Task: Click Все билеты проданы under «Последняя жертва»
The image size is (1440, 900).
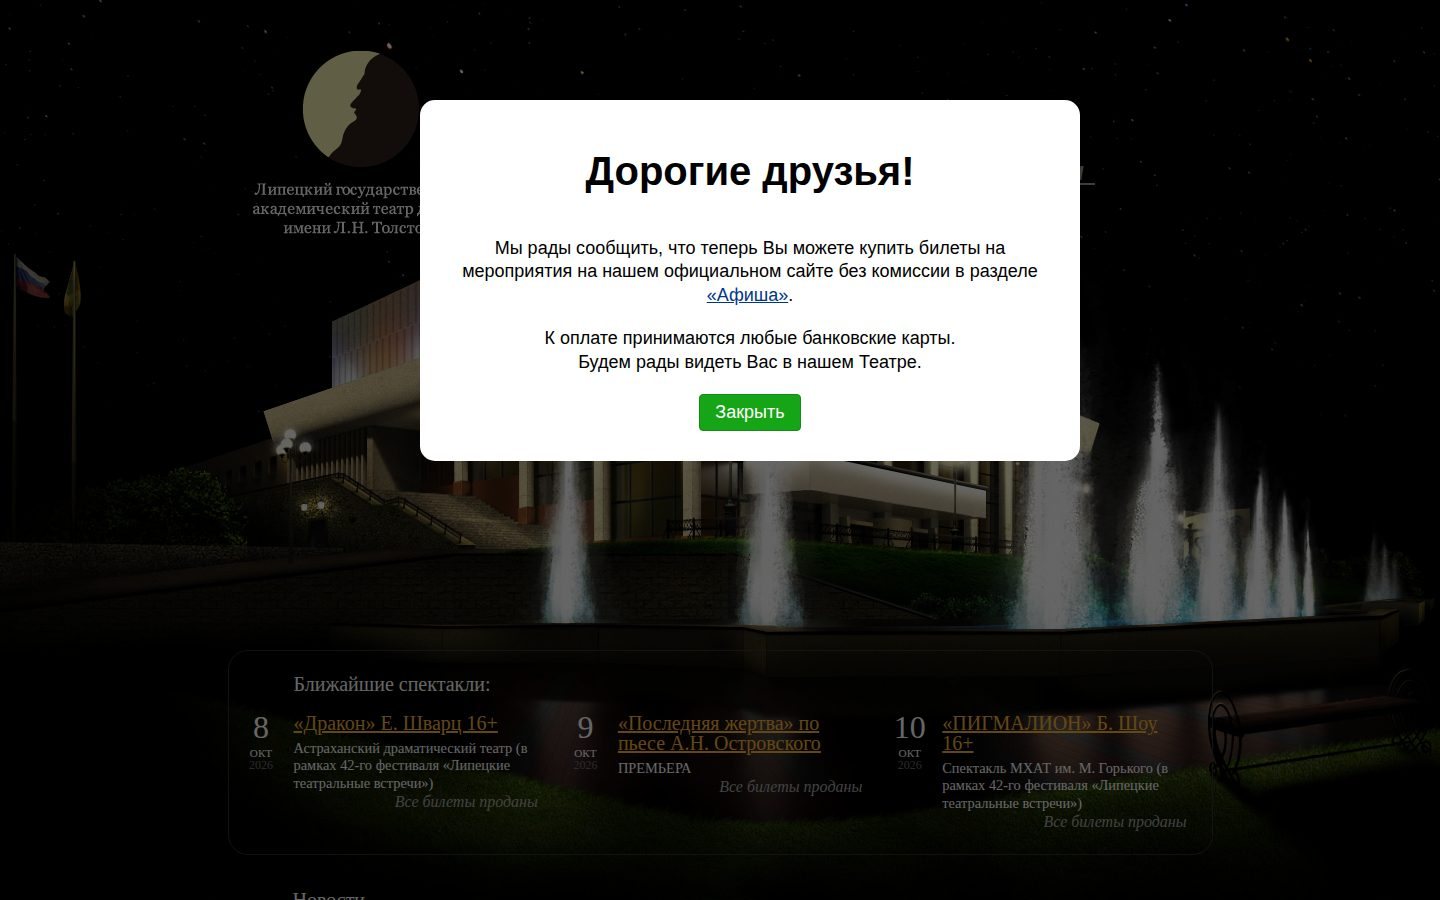Action: coord(790,787)
